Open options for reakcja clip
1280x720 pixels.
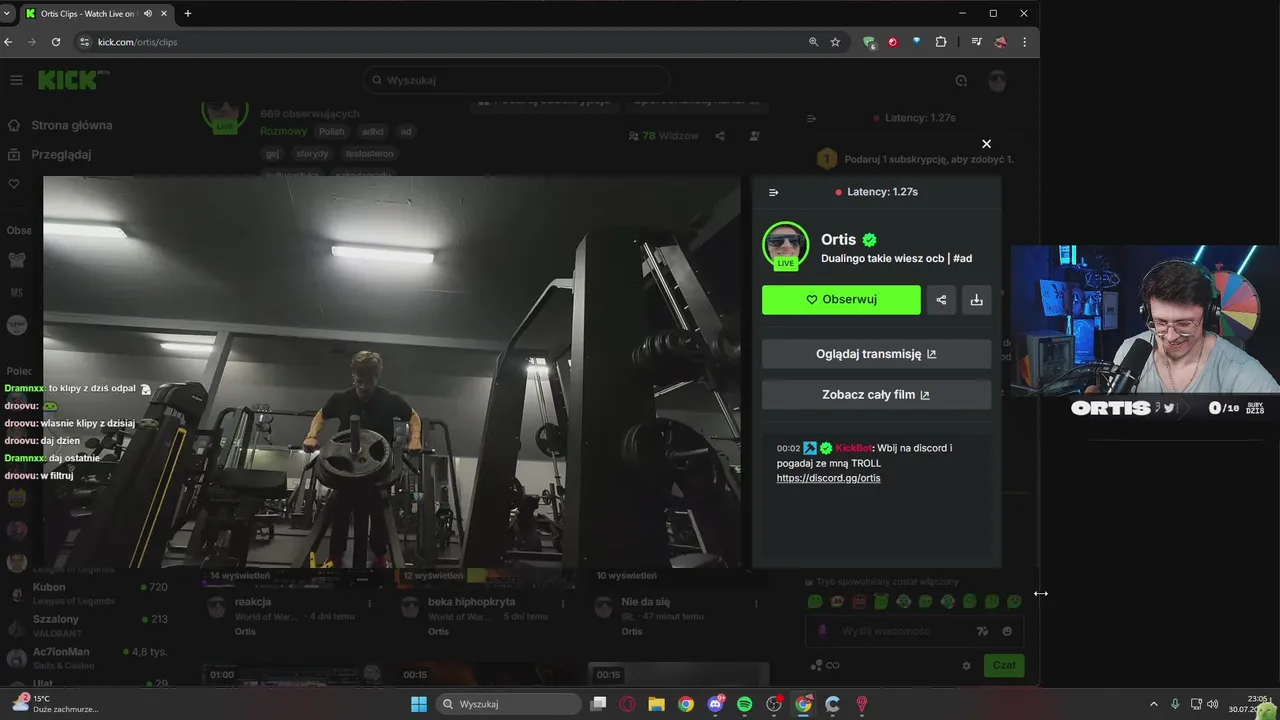(x=370, y=604)
